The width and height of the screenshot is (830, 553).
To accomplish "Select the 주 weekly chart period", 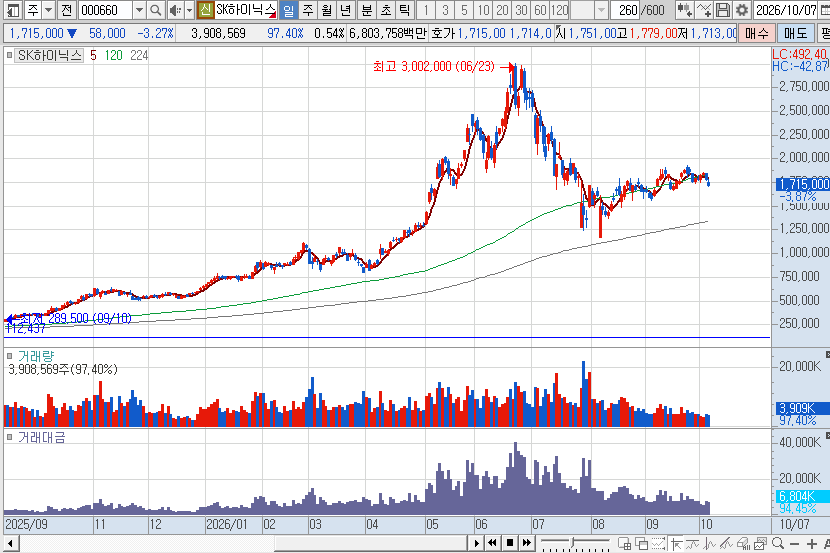I will coord(308,10).
